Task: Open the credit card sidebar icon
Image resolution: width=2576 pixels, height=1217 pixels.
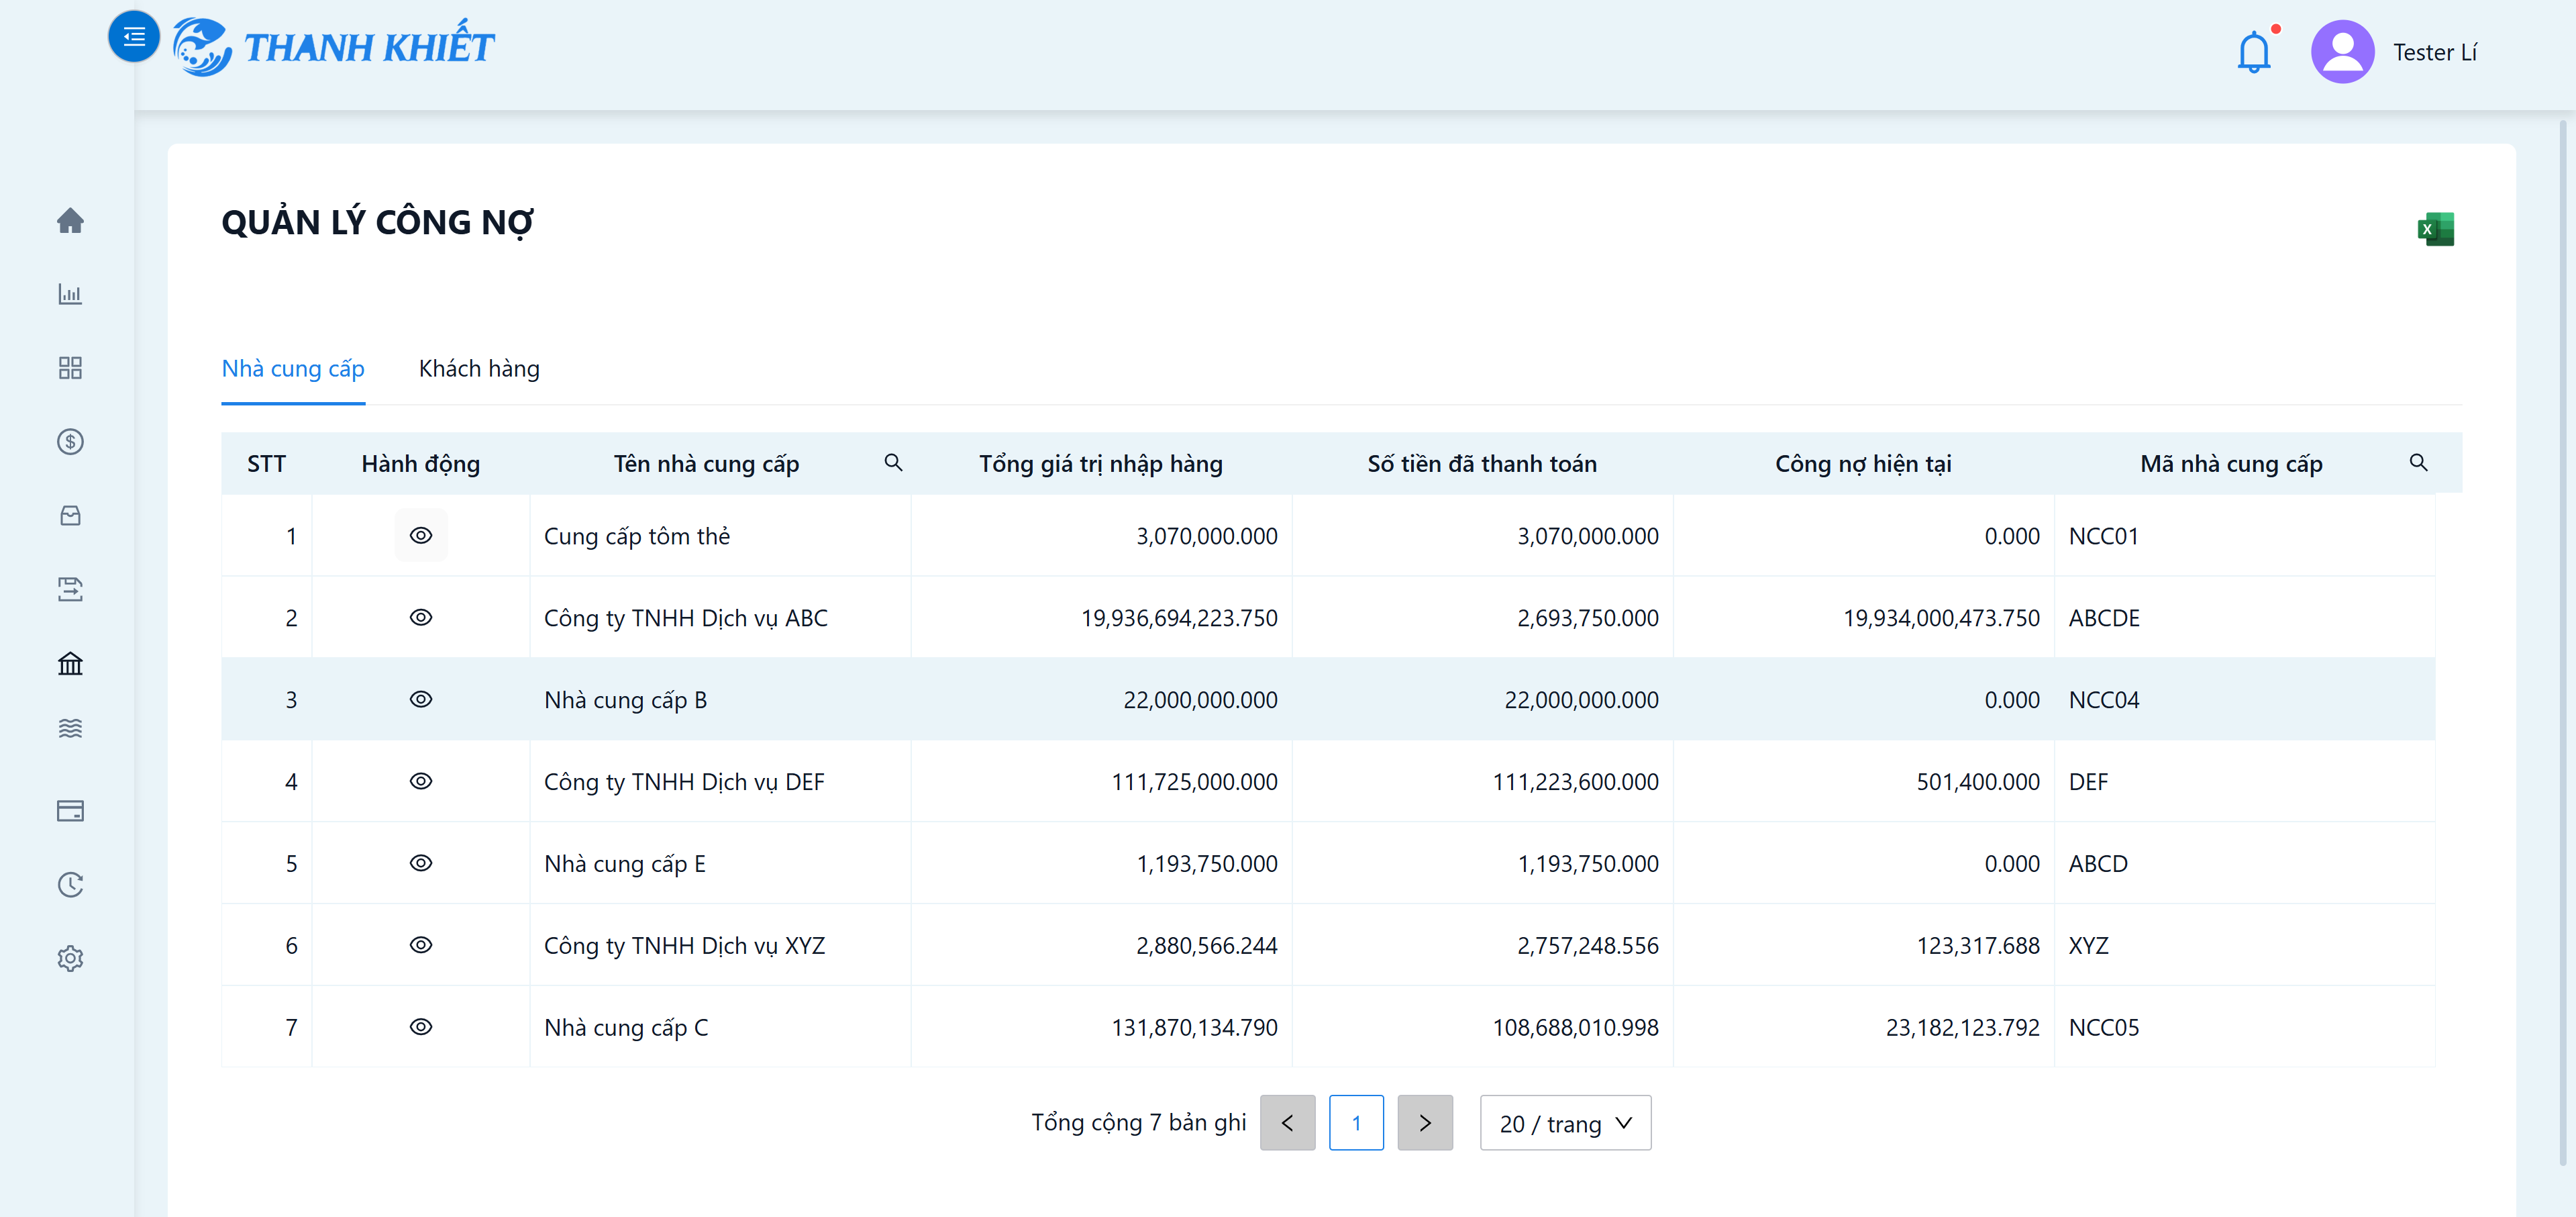Action: pyautogui.click(x=70, y=811)
